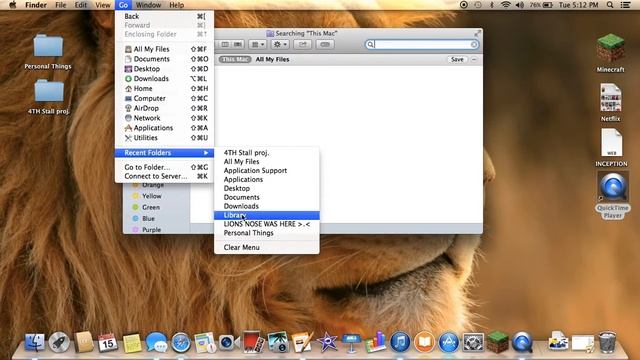Click the volume speaker menu bar icon

520,5
